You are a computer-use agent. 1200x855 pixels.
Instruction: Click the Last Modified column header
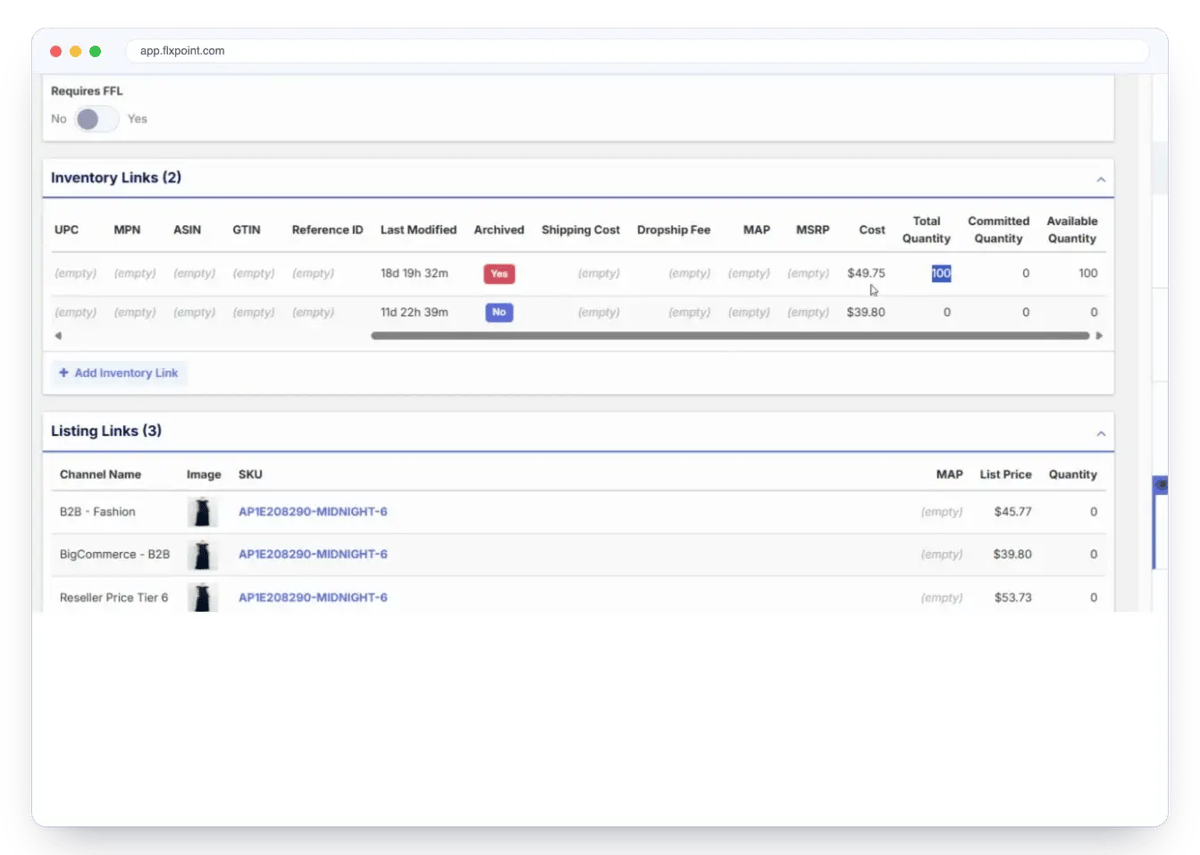[x=418, y=230]
